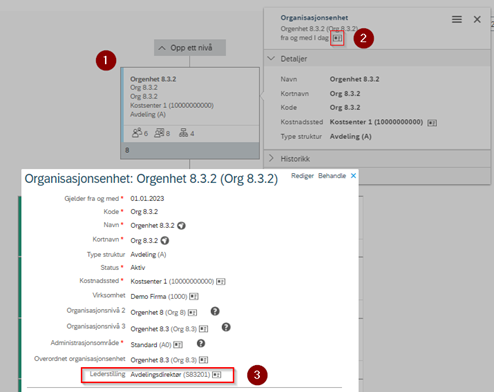Image resolution: width=494 pixels, height=392 pixels.
Task: Show help for Organisasjonsnivå 3
Action: (x=226, y=327)
